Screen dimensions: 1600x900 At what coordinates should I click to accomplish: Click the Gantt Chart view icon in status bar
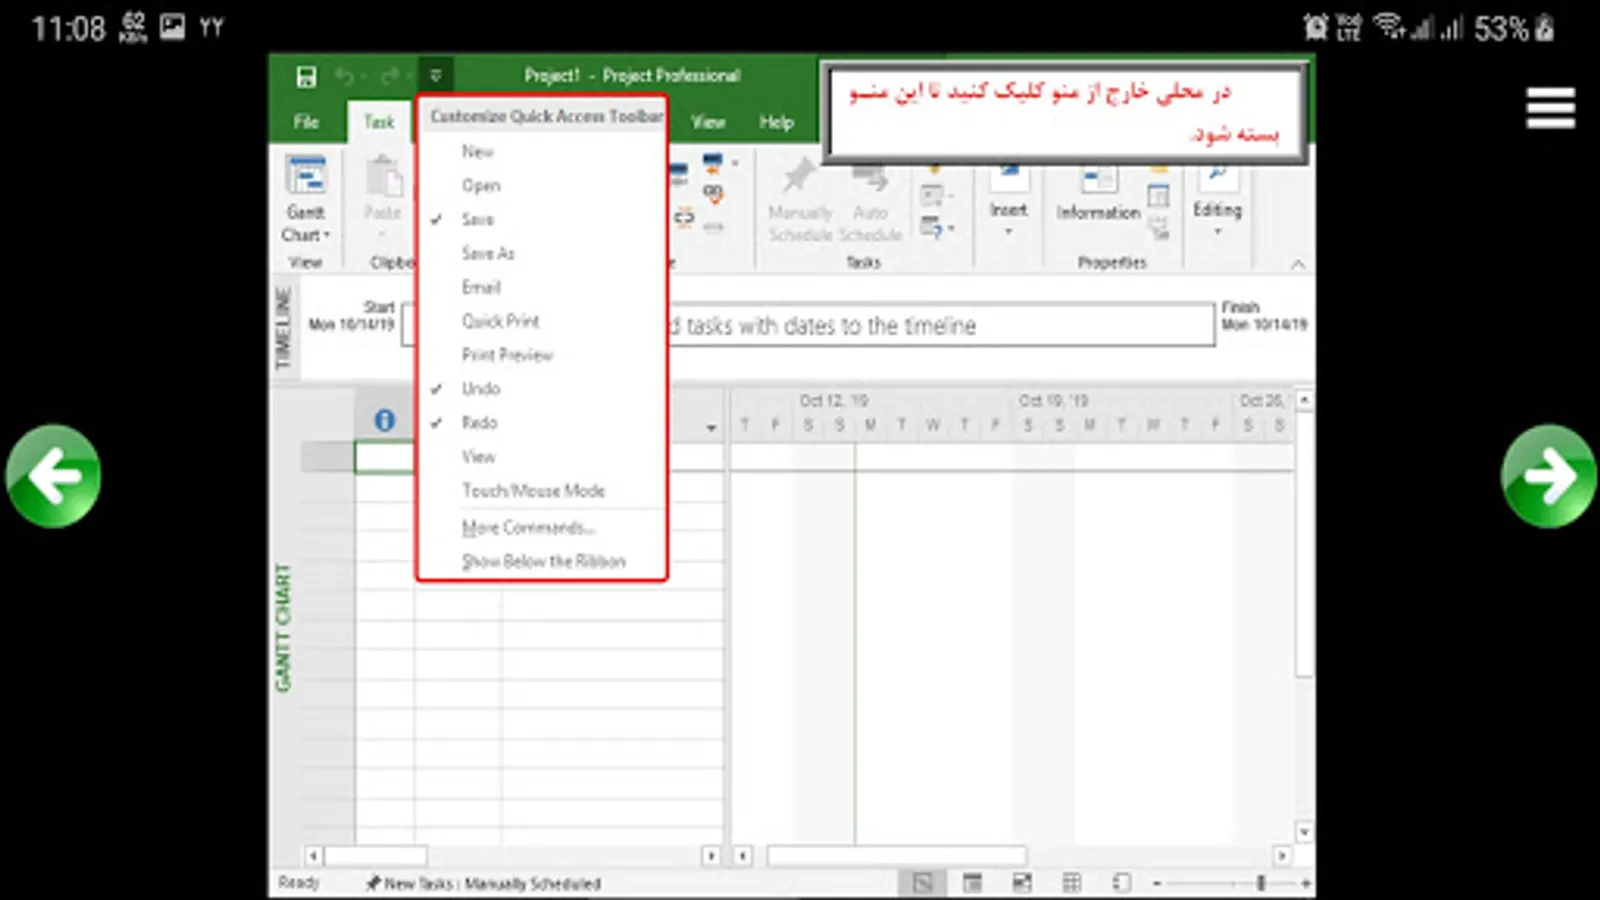click(x=922, y=883)
